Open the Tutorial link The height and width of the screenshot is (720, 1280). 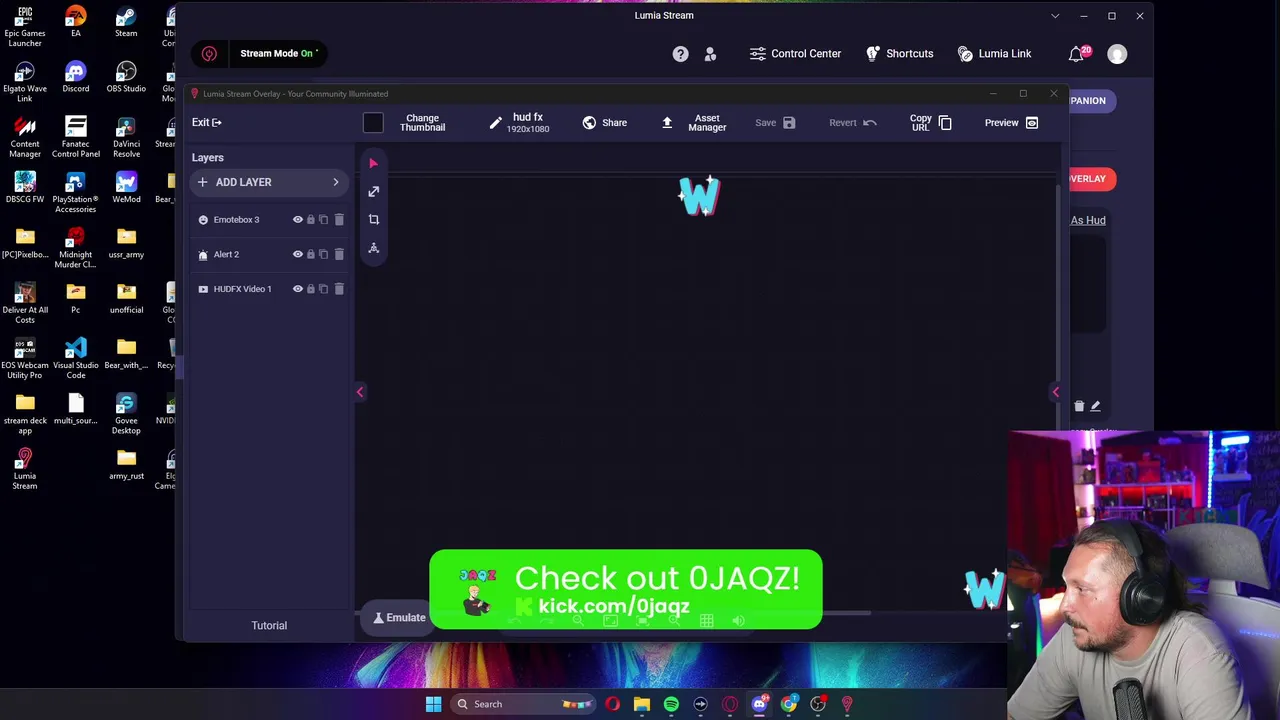269,626
